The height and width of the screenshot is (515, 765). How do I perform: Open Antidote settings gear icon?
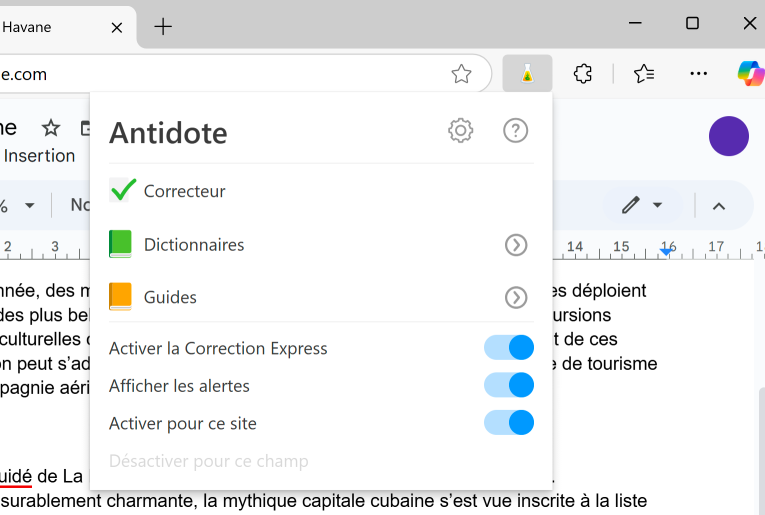pyautogui.click(x=460, y=130)
